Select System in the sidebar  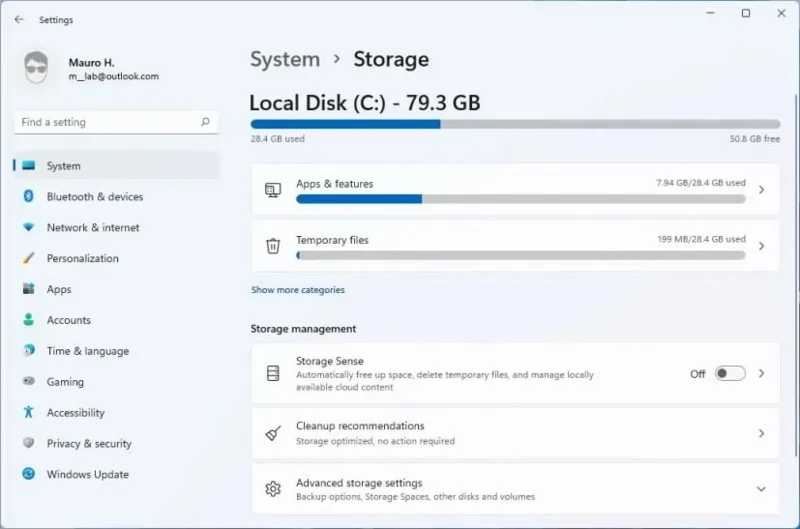coord(117,165)
